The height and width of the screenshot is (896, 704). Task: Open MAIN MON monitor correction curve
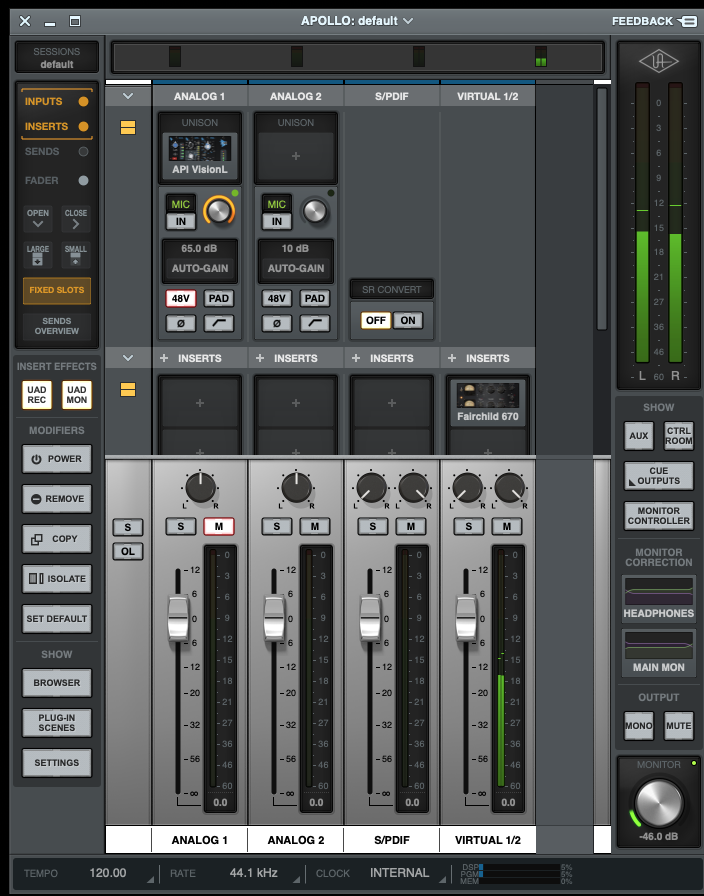click(x=658, y=653)
